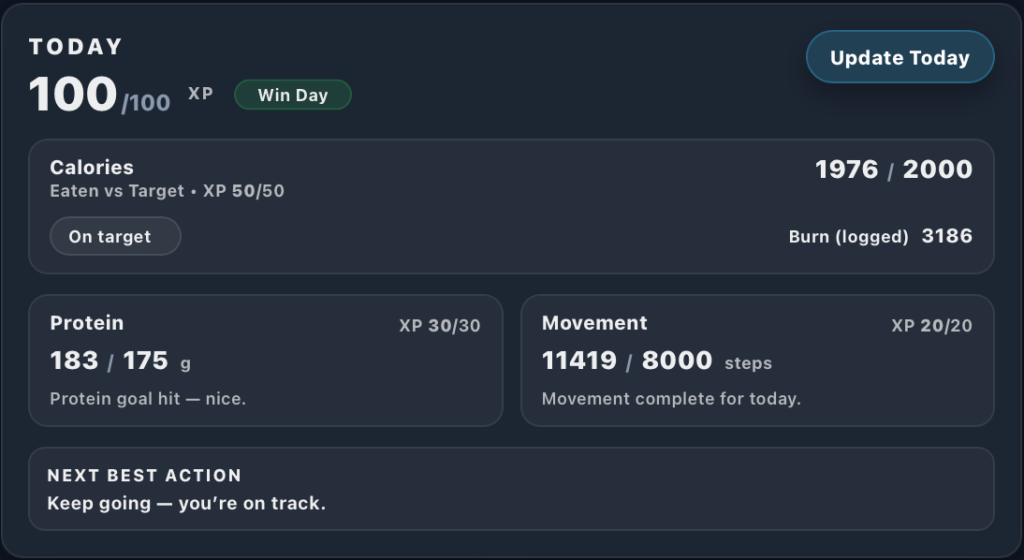
Task: Click the Update Today button
Action: point(900,58)
